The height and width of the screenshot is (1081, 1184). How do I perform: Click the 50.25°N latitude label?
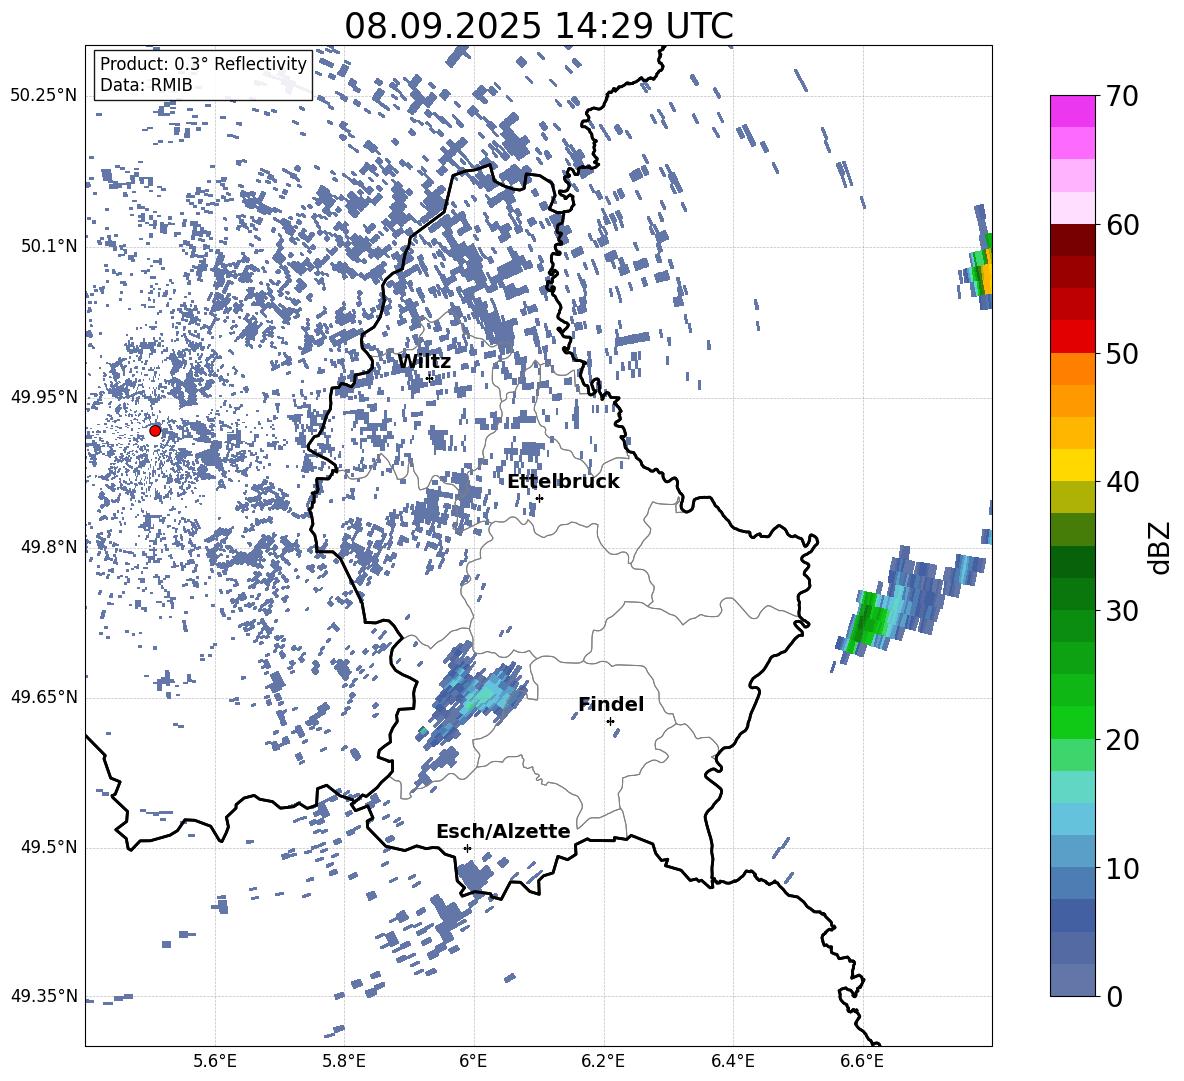point(44,96)
